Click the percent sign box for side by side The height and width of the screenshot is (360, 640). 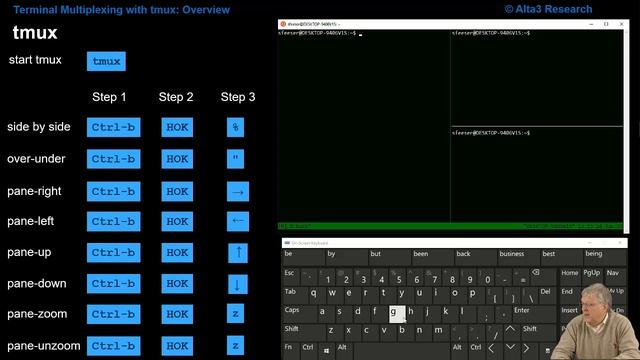(236, 127)
